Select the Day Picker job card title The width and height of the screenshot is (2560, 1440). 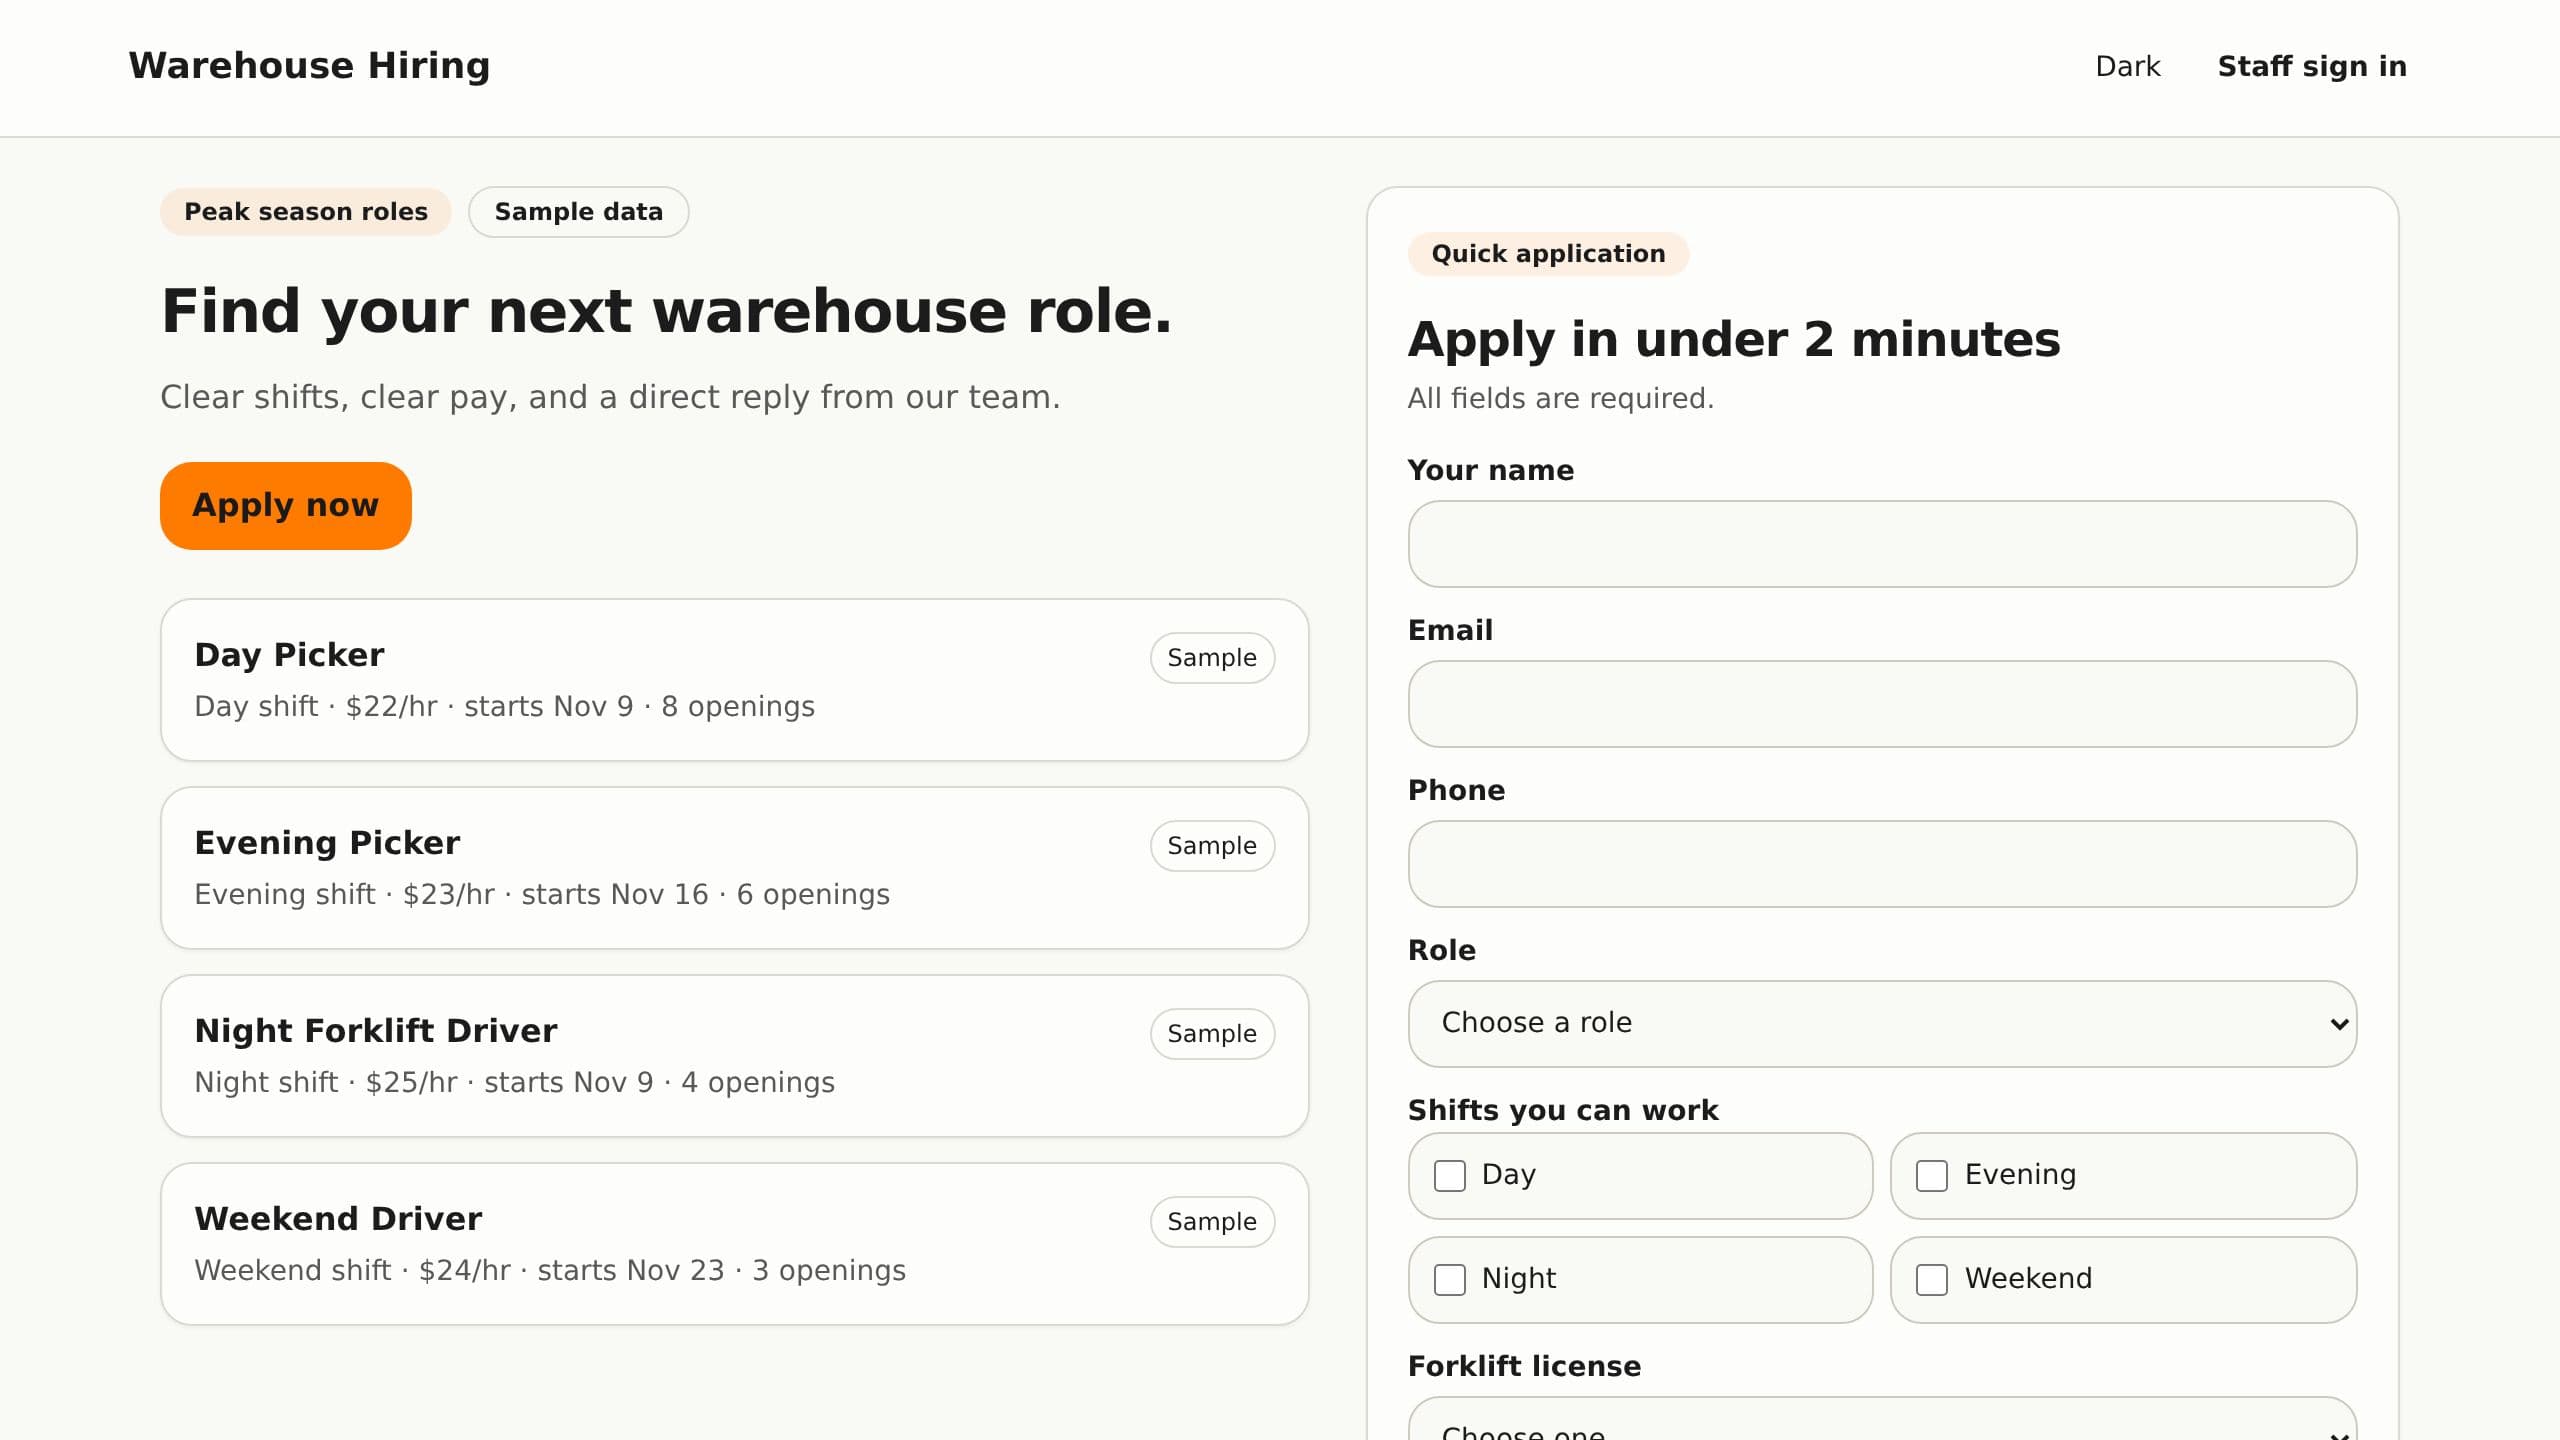pyautogui.click(x=289, y=654)
